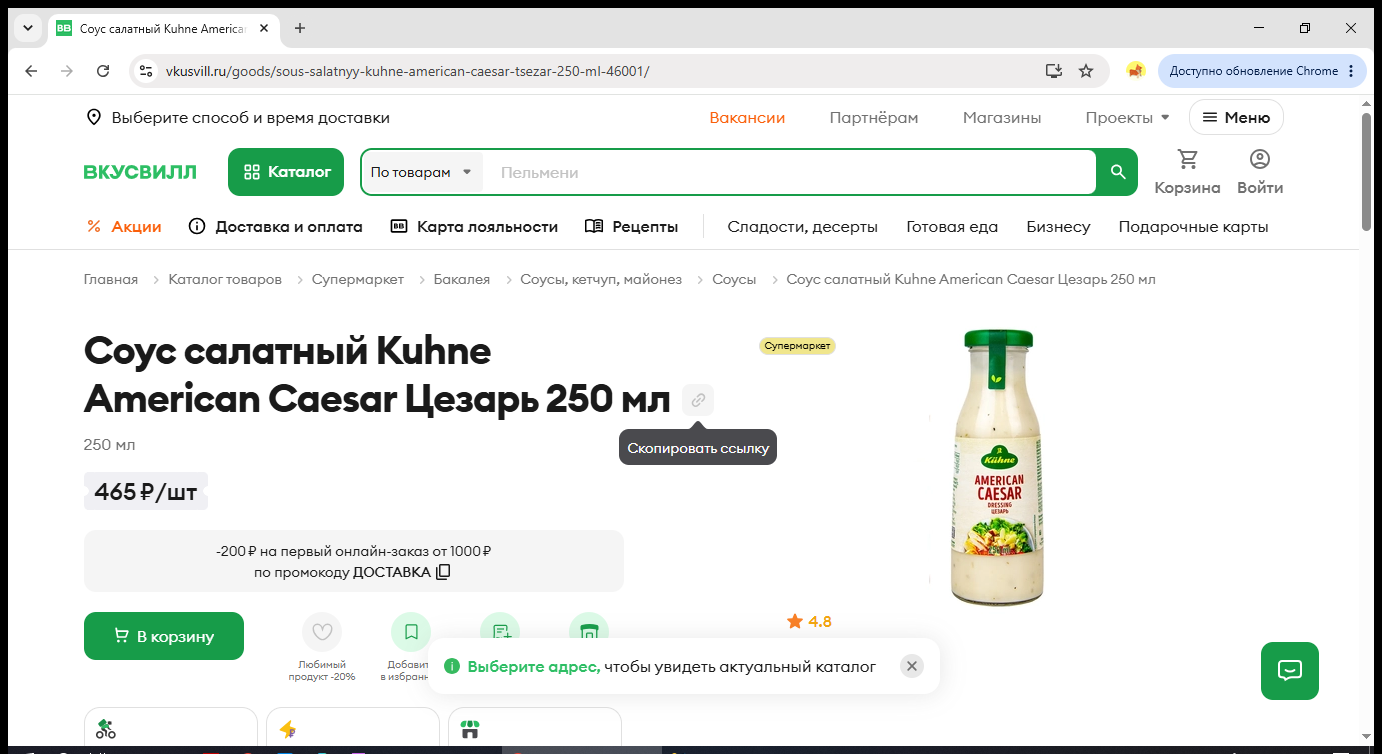Open the Магазины link
Viewport: 1382px width, 754px height.
click(1002, 118)
